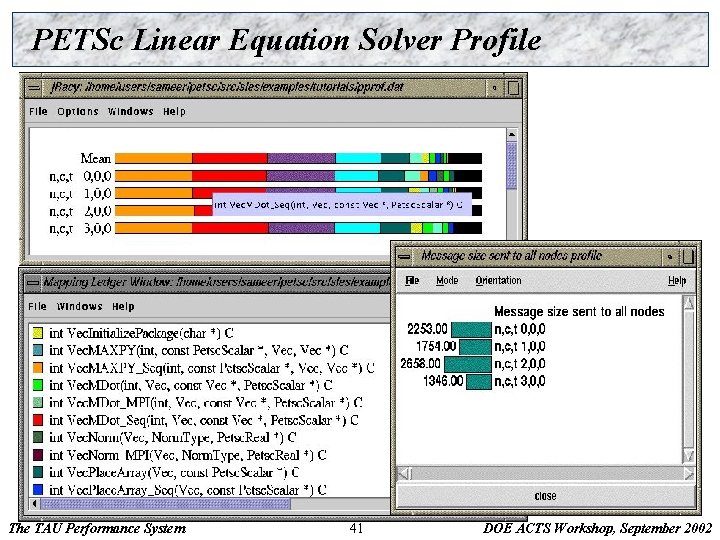Select VecMAXPY(int, const PetscScalar) entry
The height and width of the screenshot is (540, 720).
(x=198, y=350)
